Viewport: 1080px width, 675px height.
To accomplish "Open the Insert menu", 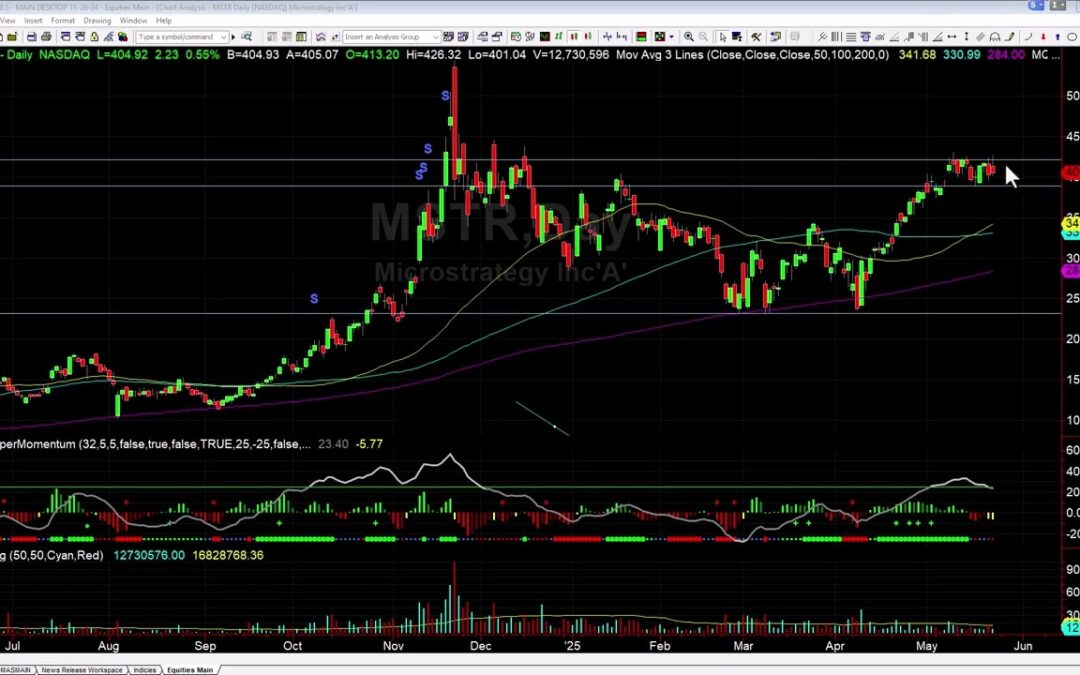I will 33,21.
